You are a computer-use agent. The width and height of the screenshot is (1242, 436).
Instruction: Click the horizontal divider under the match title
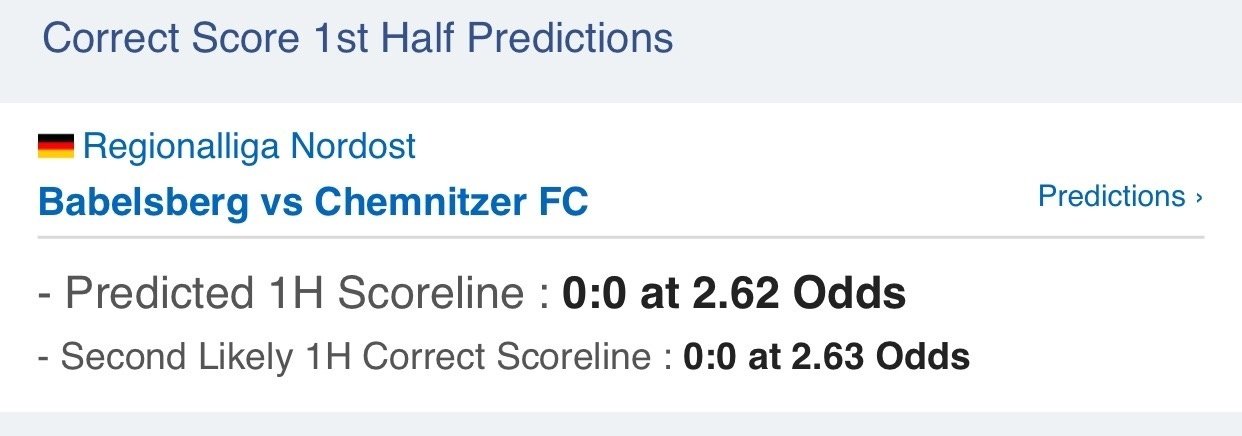point(620,237)
